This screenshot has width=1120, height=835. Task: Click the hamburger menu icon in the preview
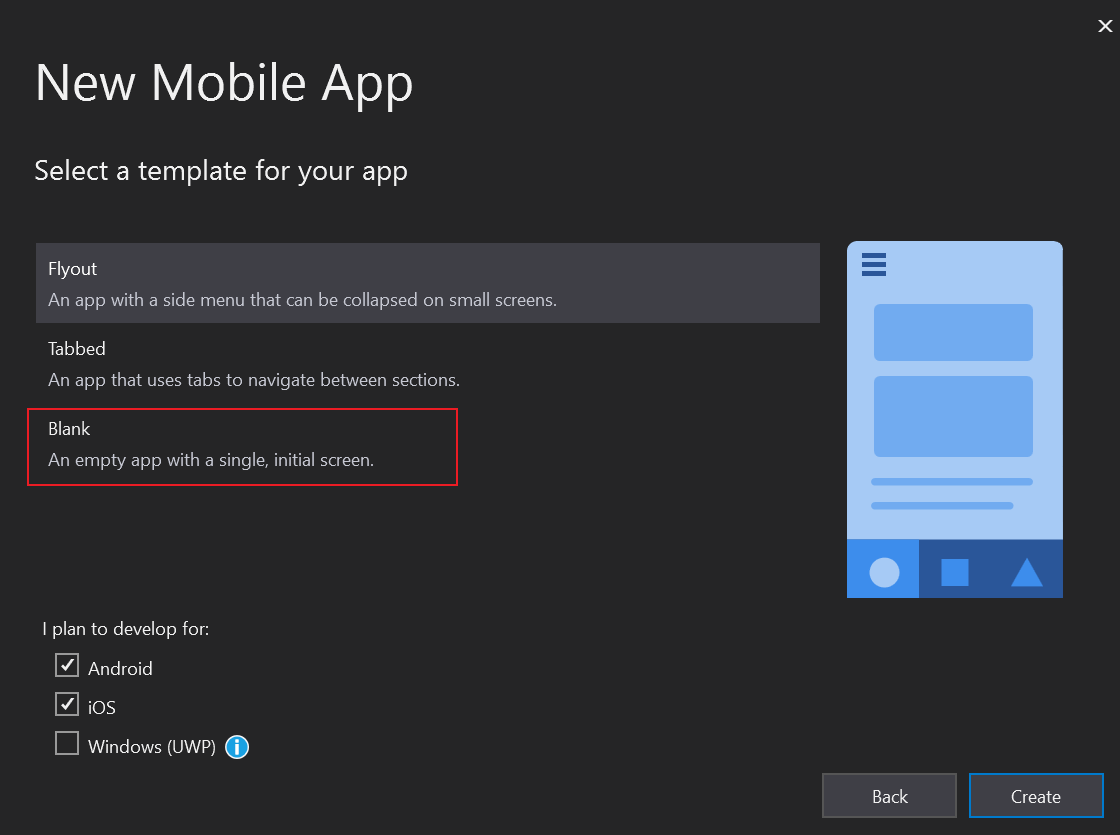pos(873,264)
